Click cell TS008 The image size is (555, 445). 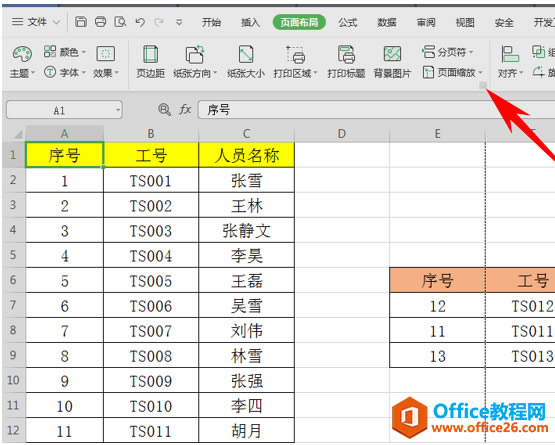point(151,355)
